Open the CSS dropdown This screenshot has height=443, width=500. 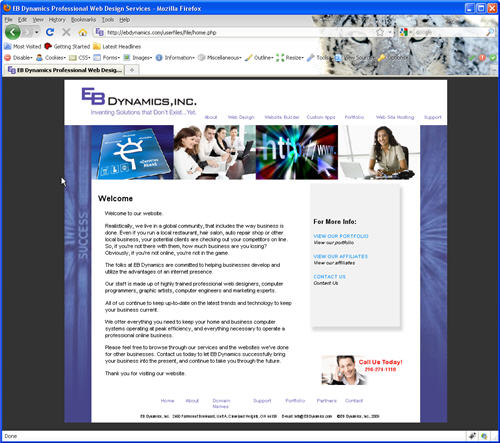coord(80,58)
